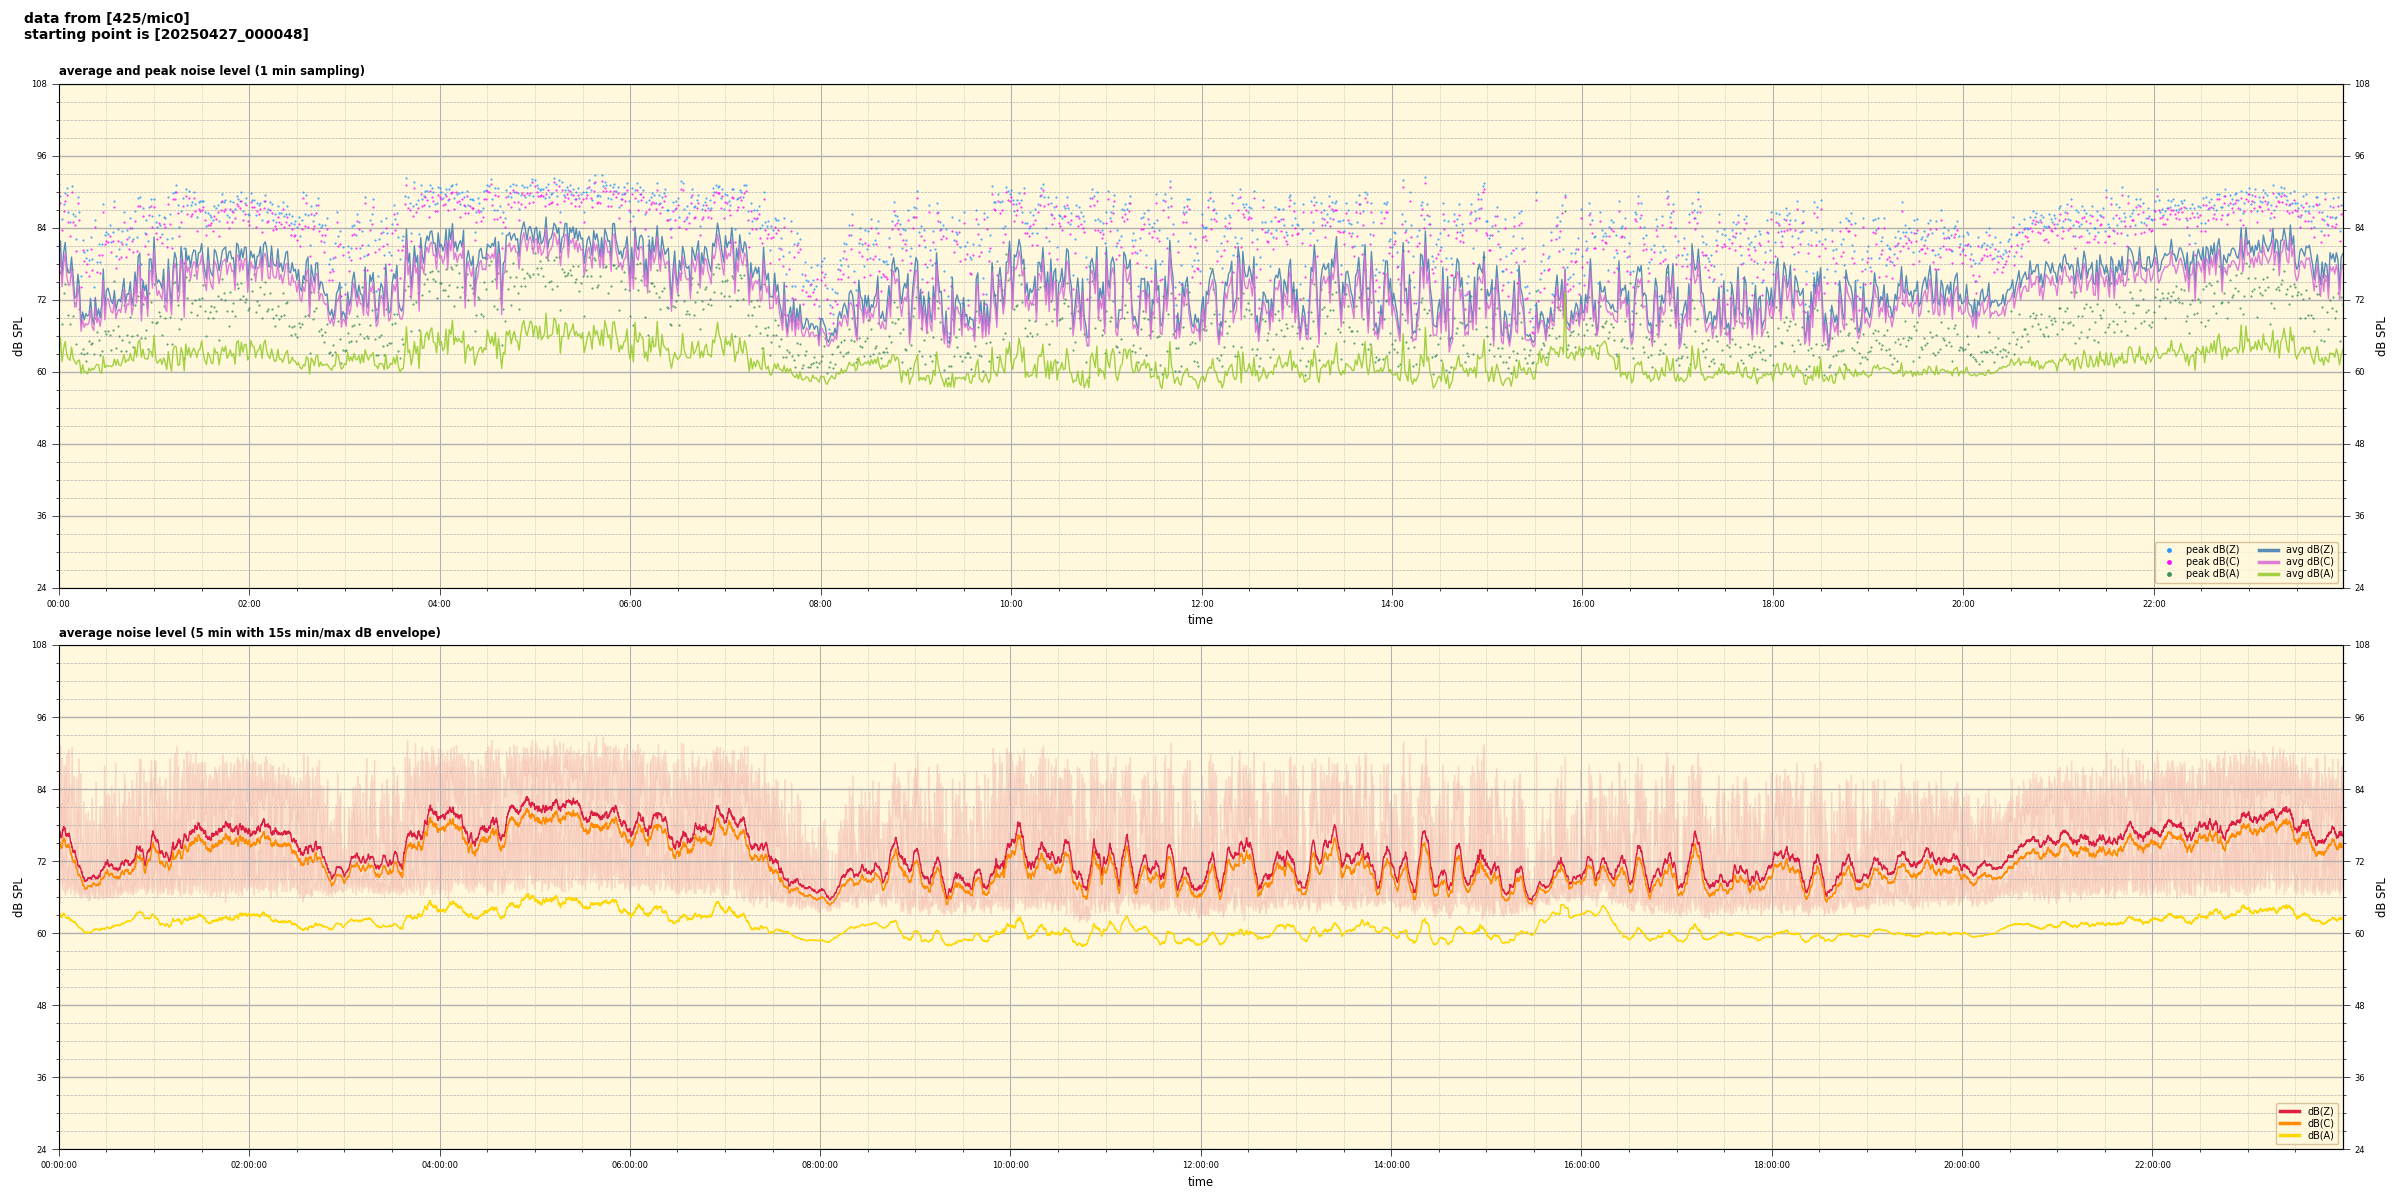Click the 'average and peak noise level' chart title
The height and width of the screenshot is (1200, 2400).
[x=211, y=71]
